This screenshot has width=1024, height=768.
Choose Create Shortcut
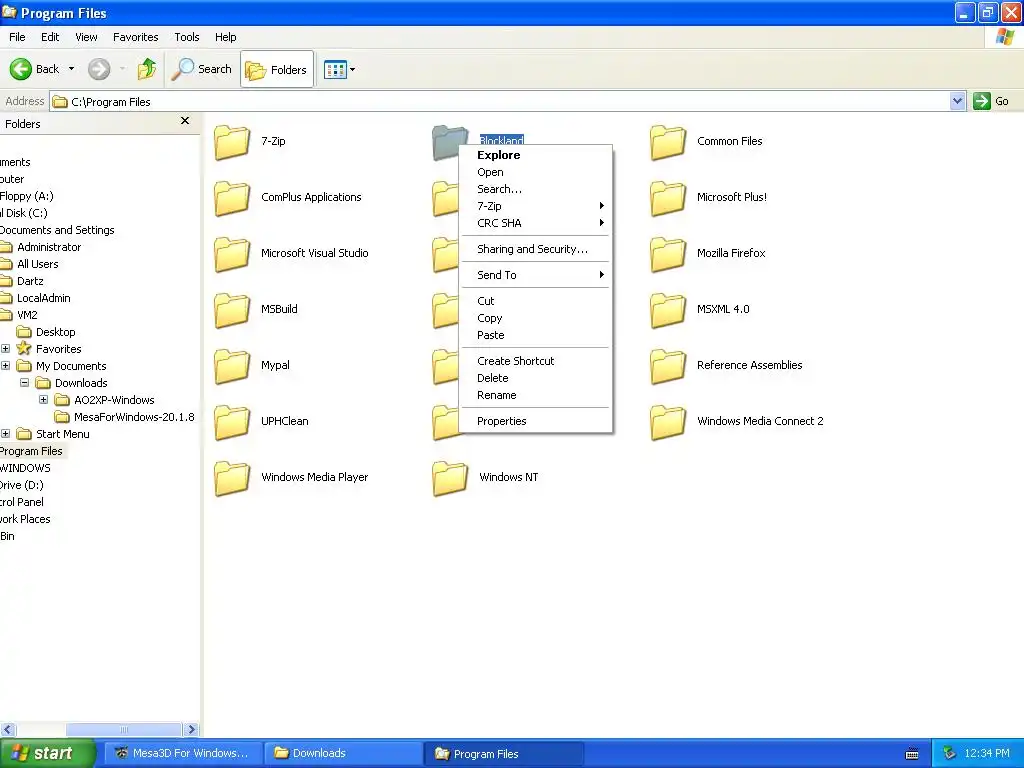click(536, 361)
